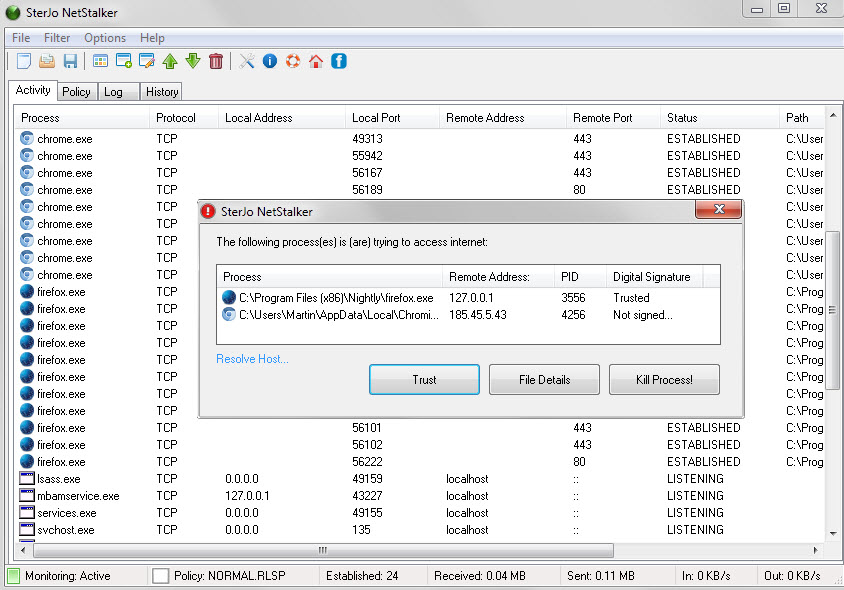Viewport: 844px width, 590px height.
Task: Click the Digital Signature header in dialog
Action: click(655, 277)
